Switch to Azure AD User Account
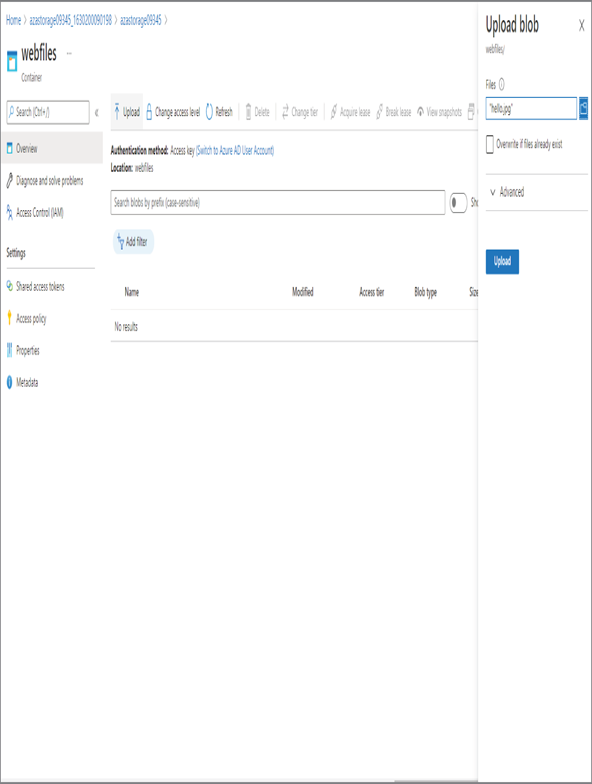Viewport: 592px width, 784px height. (234, 150)
